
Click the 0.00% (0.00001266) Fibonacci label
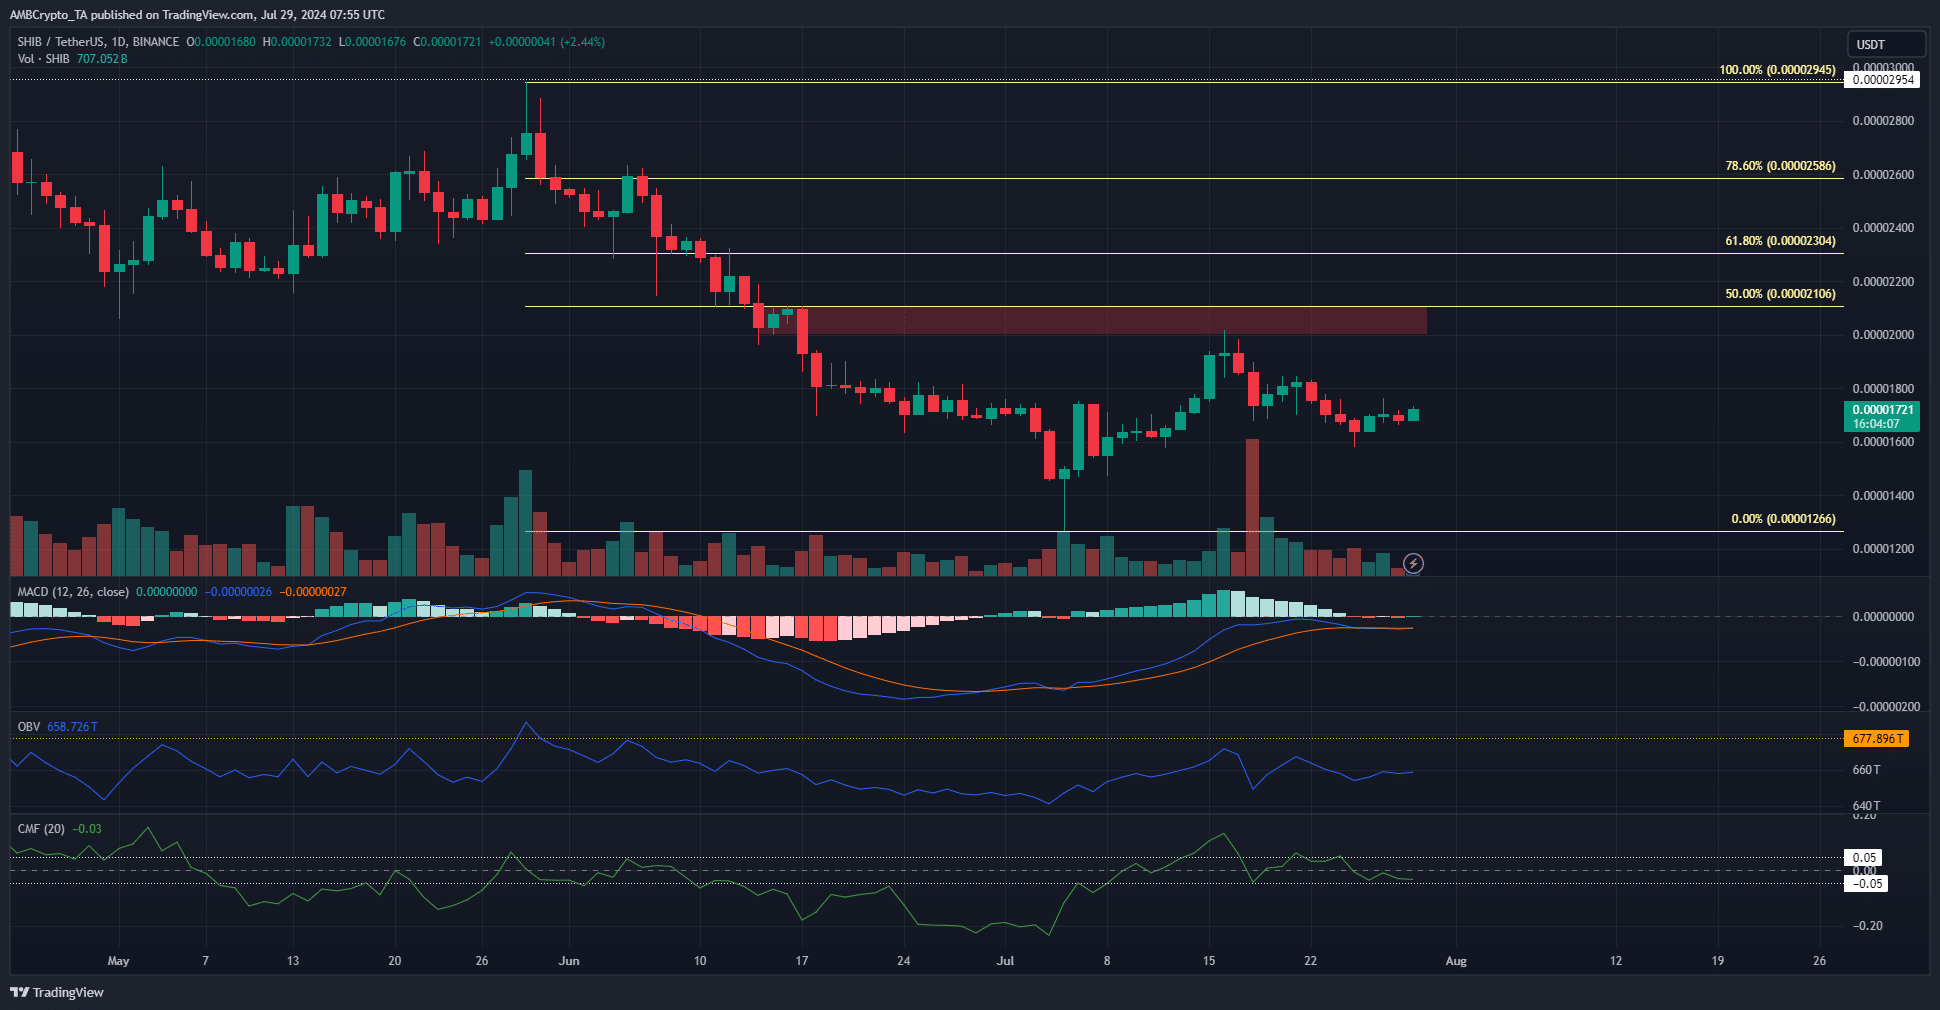[x=1783, y=519]
